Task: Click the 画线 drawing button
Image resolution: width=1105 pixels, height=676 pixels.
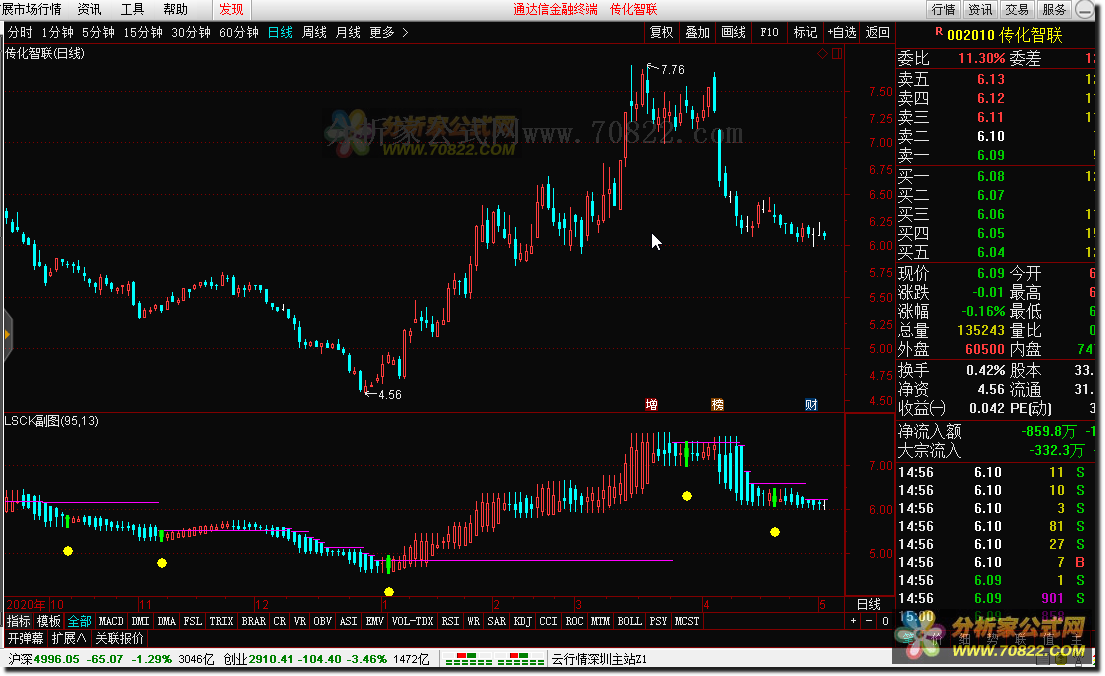Action: 734,32
